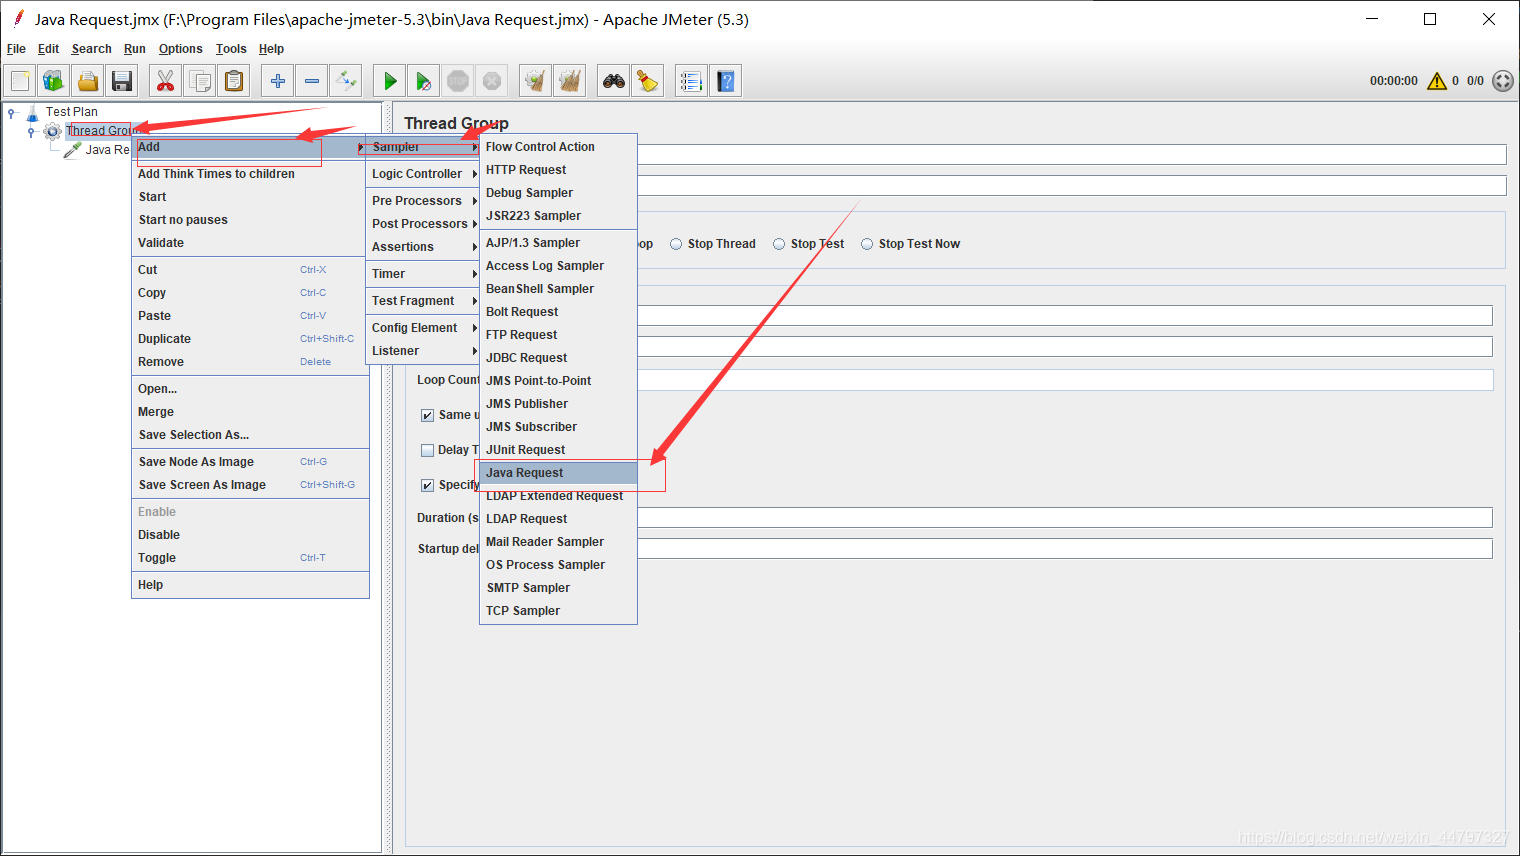This screenshot has height=856, width=1520.
Task: Expand the Assertions submenu
Action: click(423, 247)
